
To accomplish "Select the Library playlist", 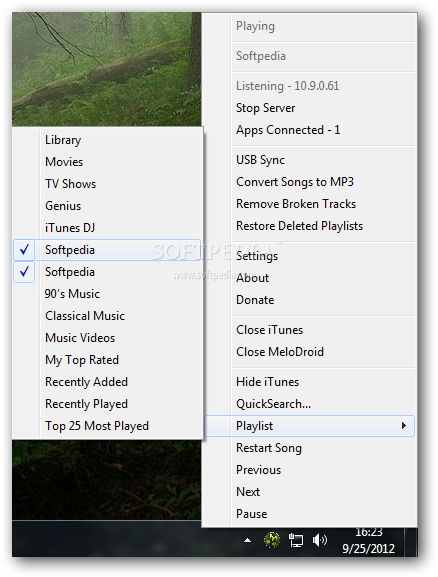I will pyautogui.click(x=107, y=140).
